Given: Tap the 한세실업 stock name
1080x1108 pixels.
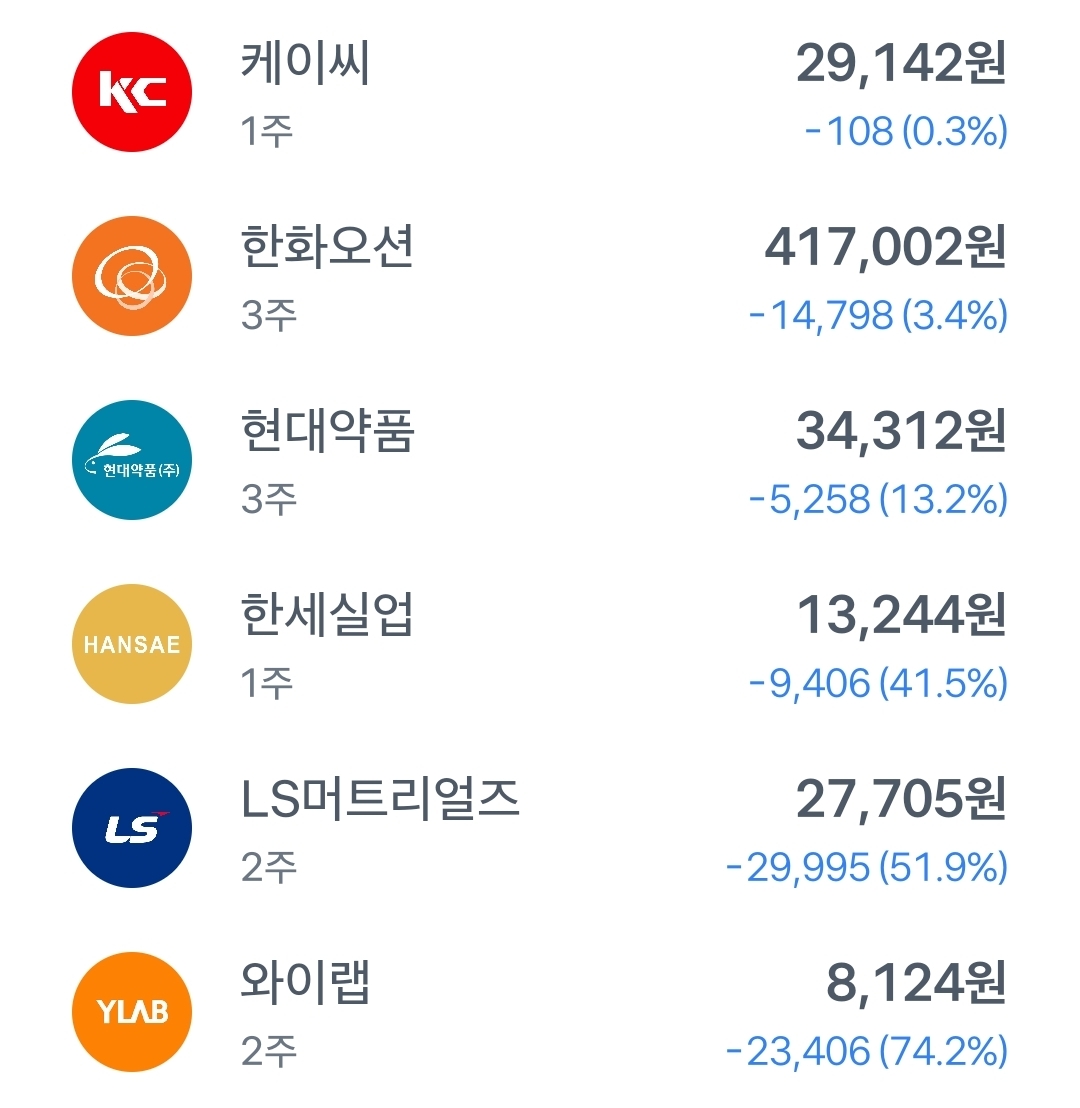Looking at the screenshot, I should click(x=327, y=615).
